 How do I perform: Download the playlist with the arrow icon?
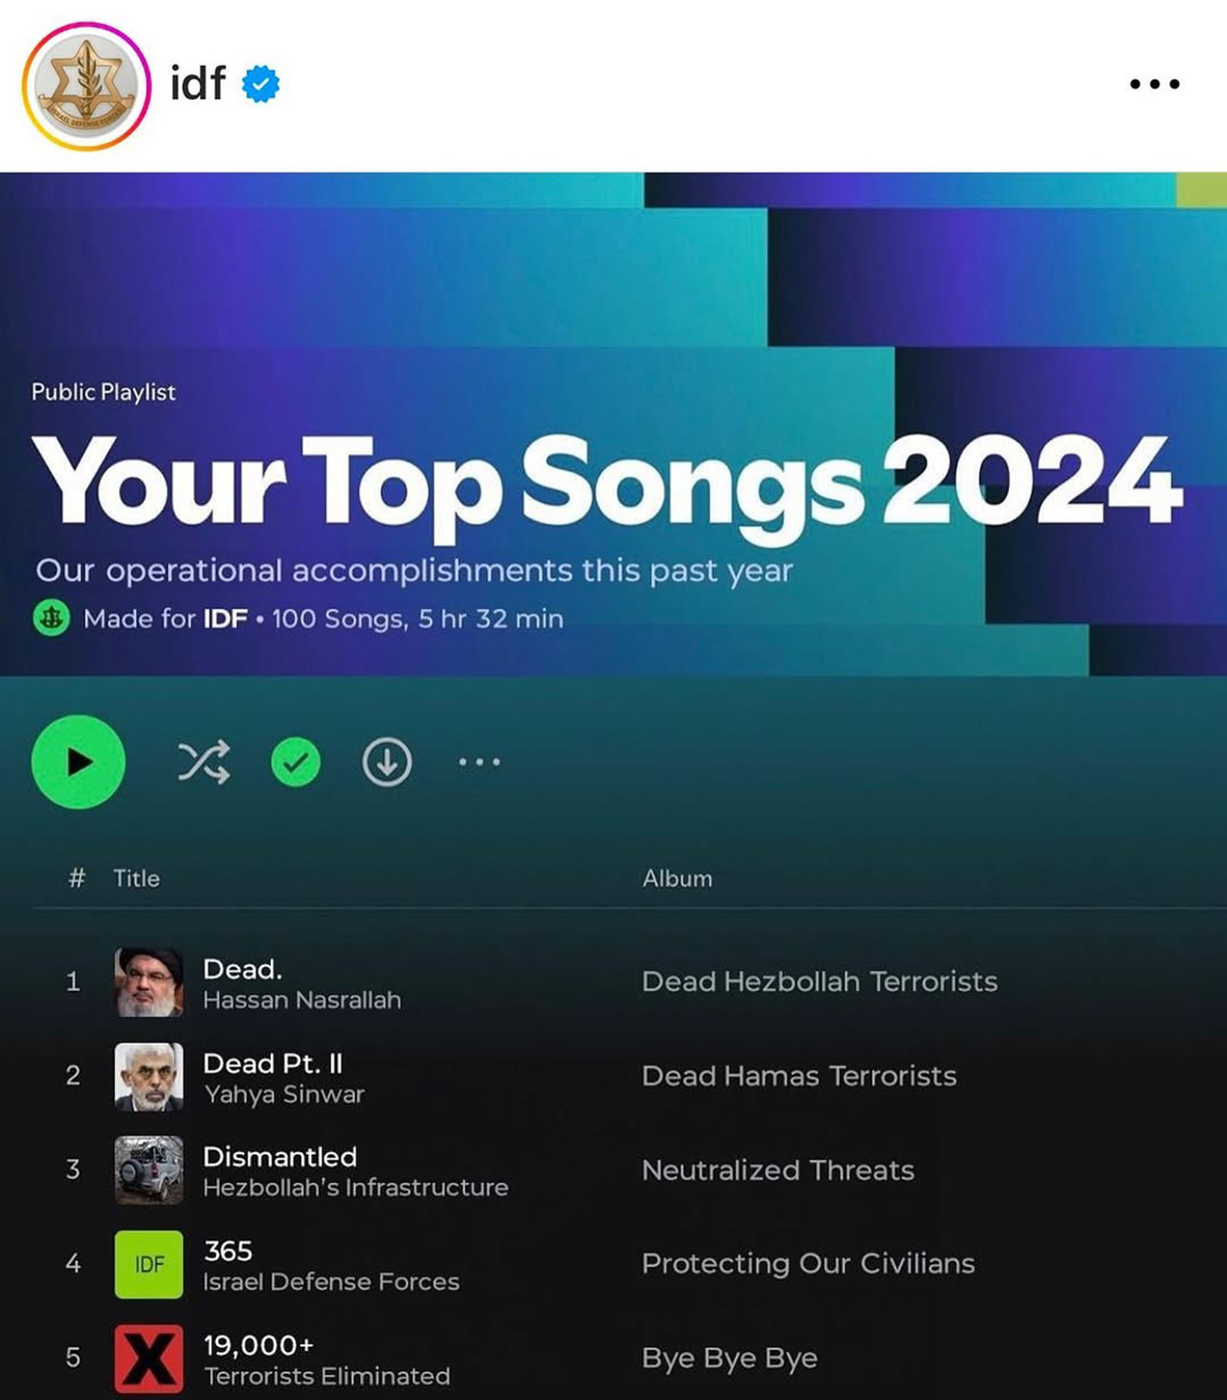click(x=387, y=762)
